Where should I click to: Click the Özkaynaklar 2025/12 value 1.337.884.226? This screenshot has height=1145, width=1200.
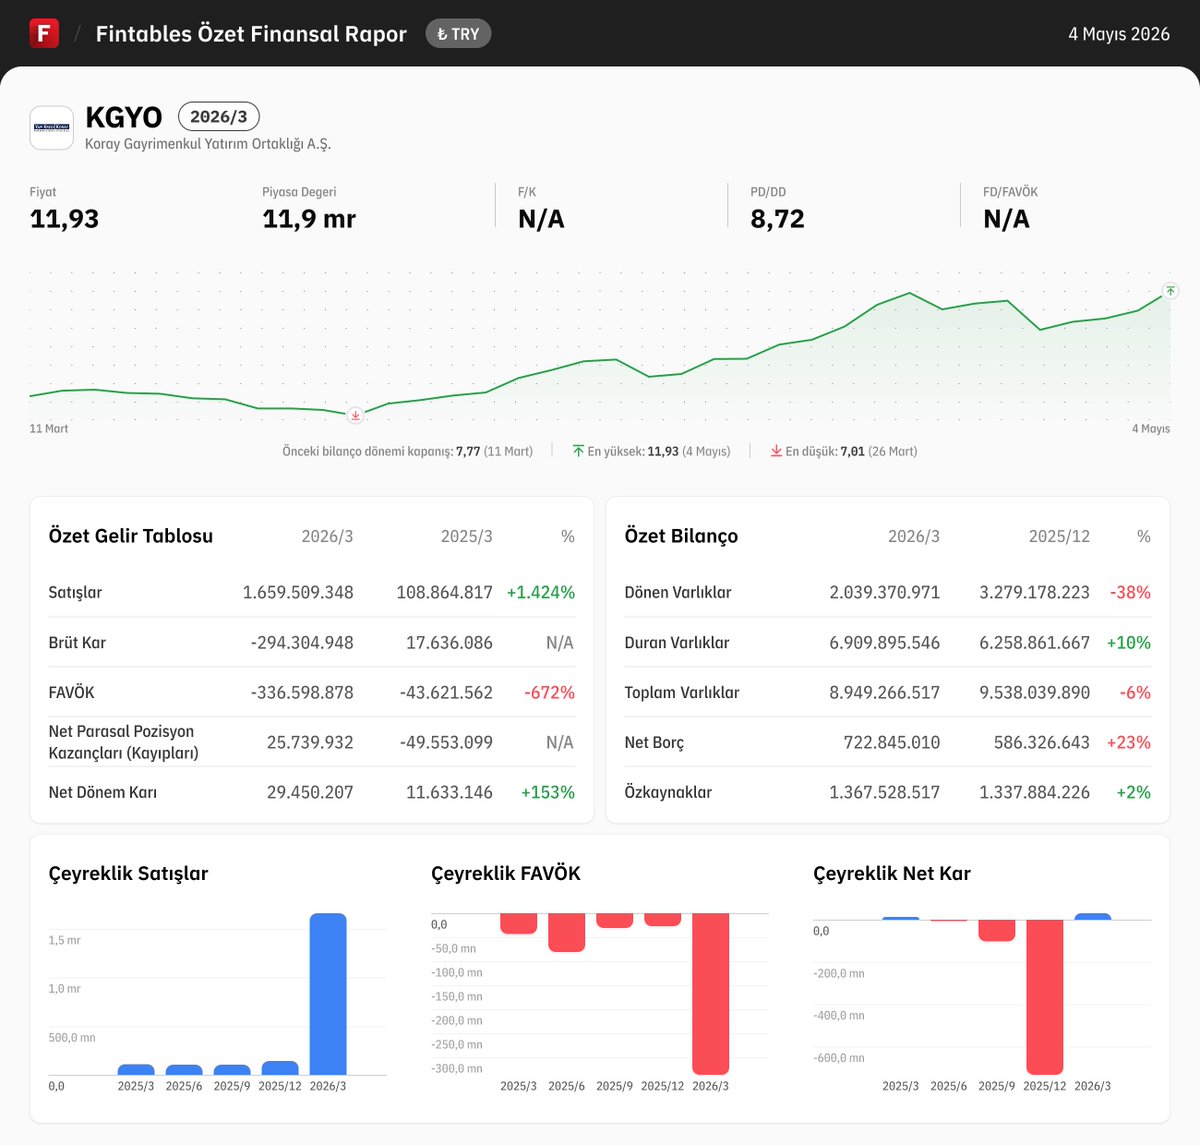point(1035,792)
